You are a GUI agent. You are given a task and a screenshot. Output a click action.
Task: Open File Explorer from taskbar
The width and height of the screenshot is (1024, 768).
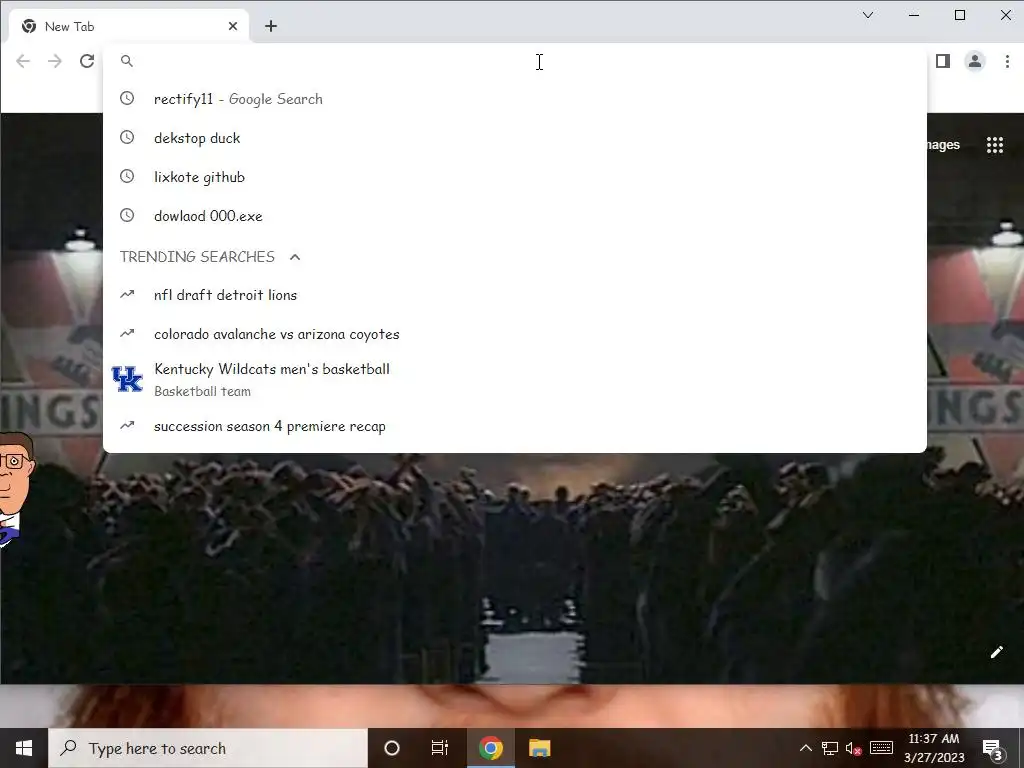coord(539,748)
